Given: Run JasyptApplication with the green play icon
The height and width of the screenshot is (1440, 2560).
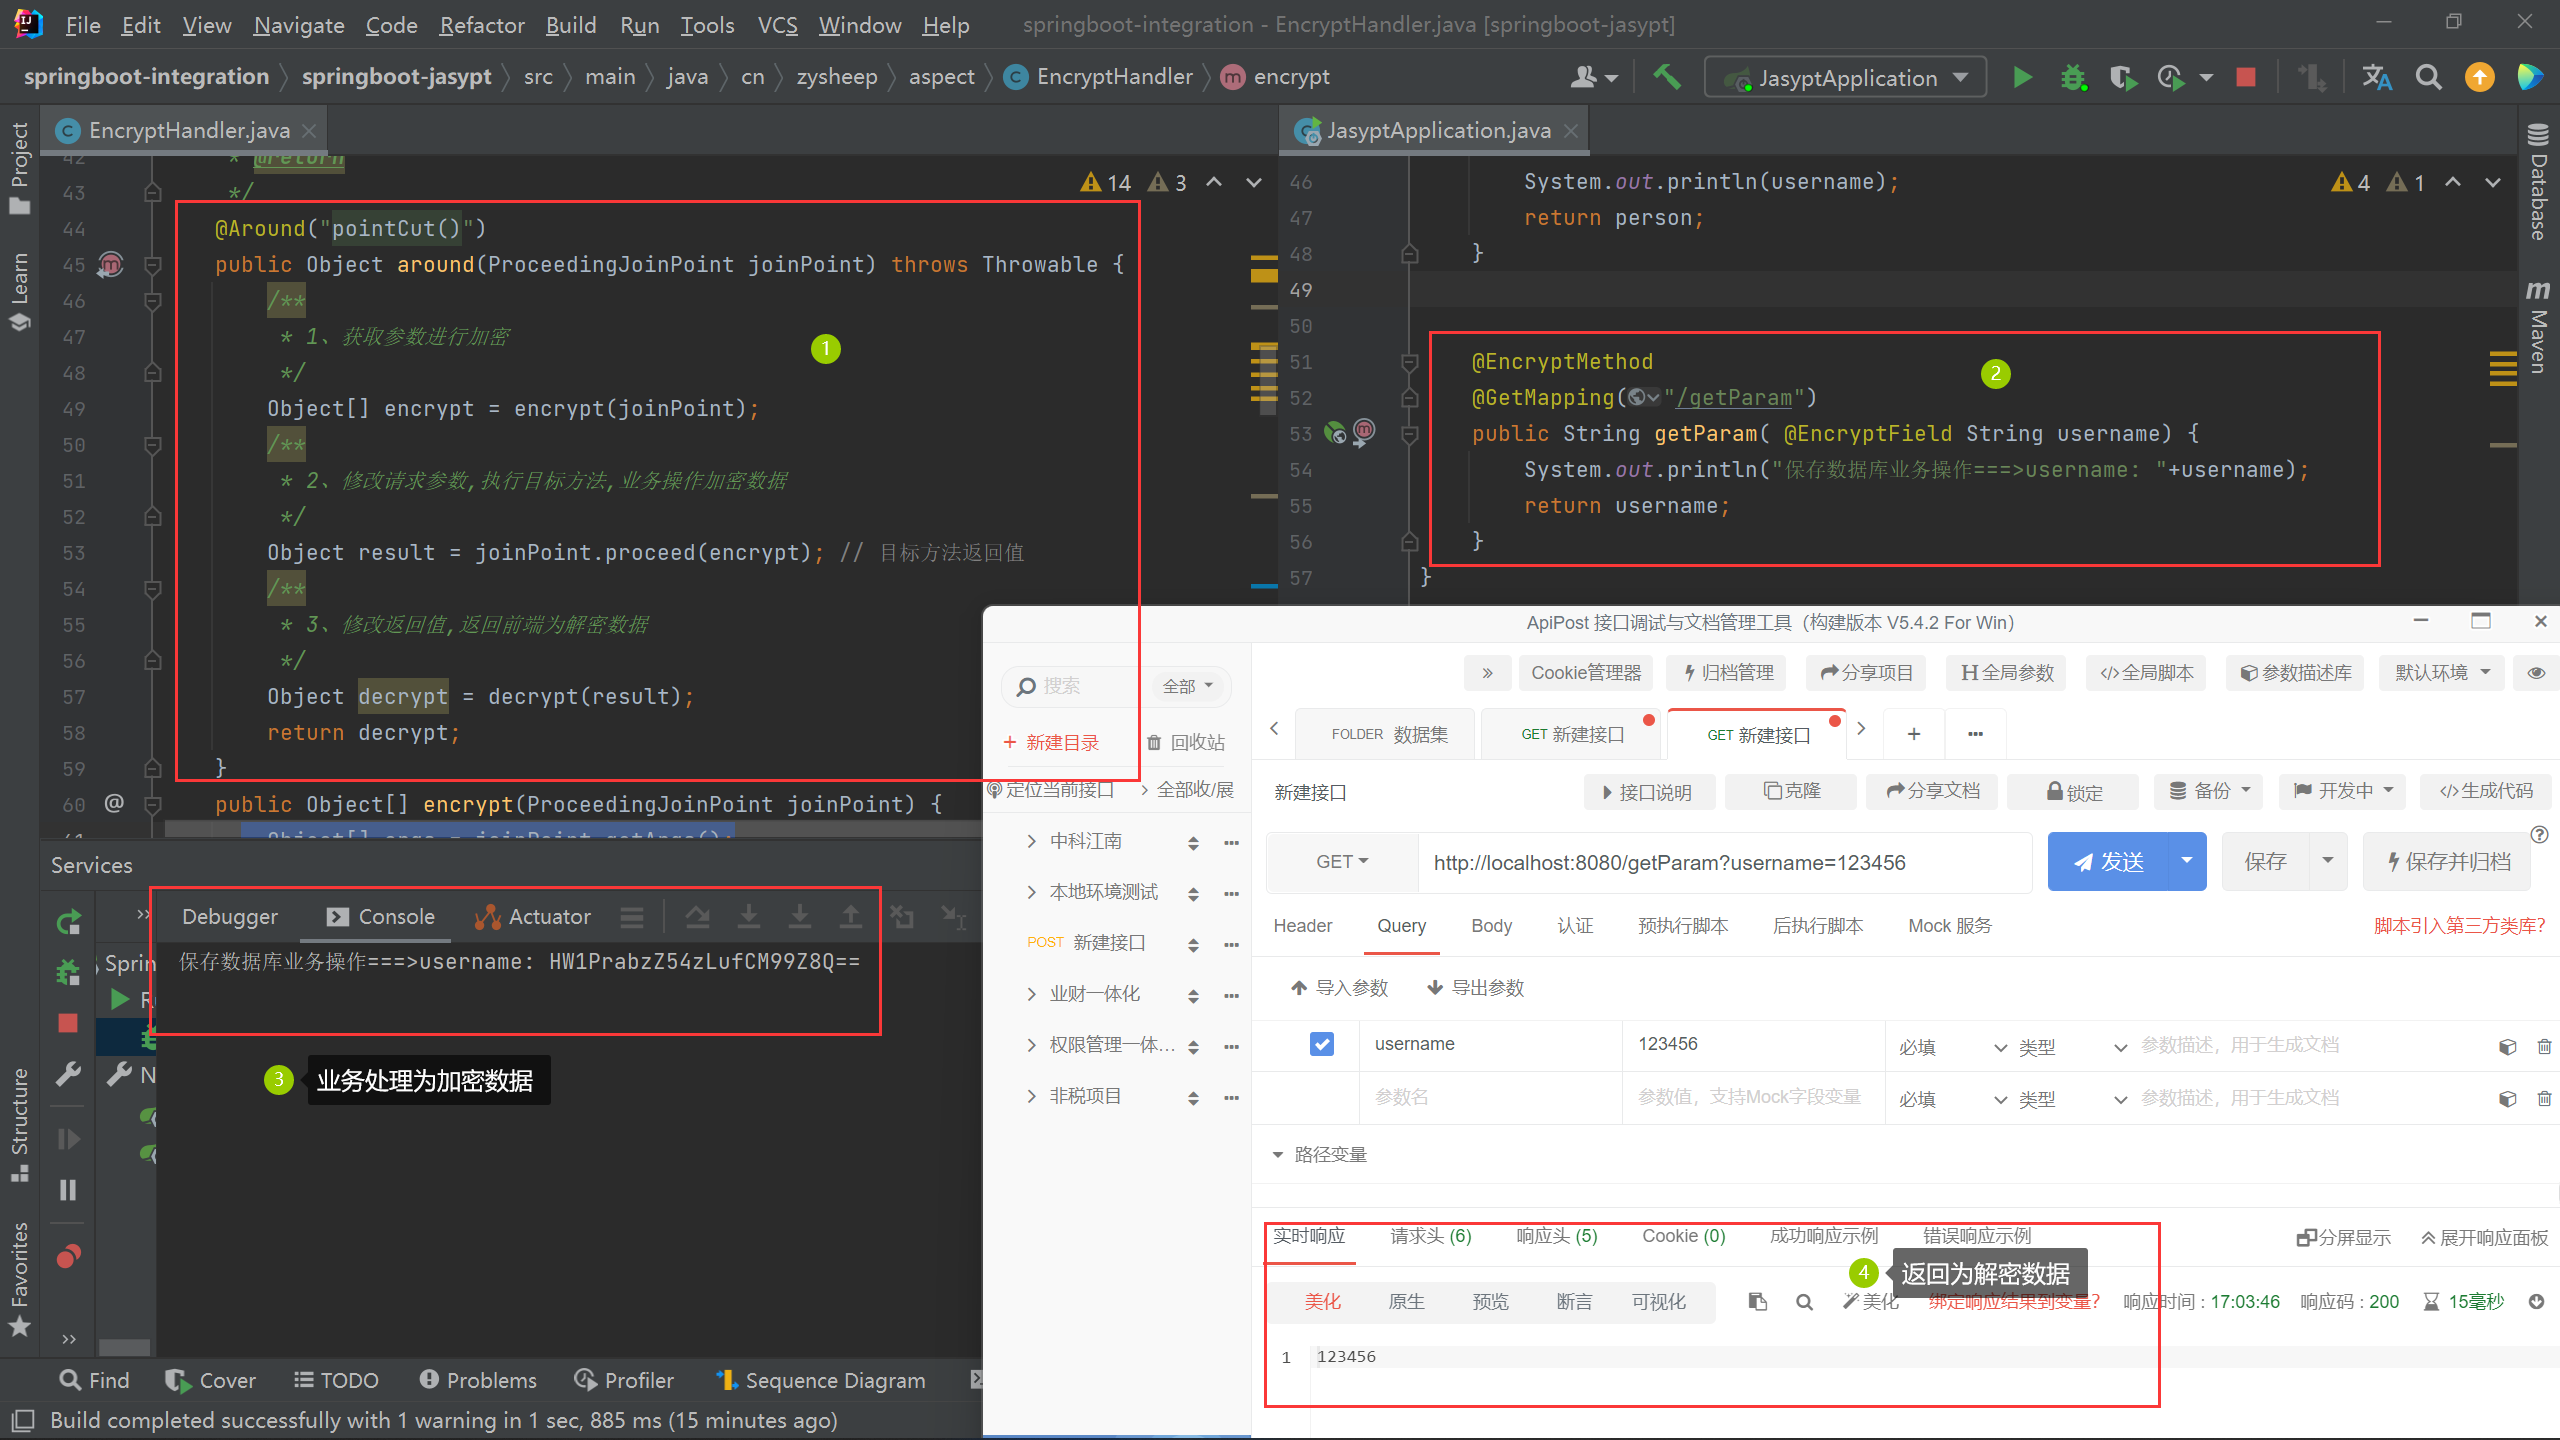Looking at the screenshot, I should pos(2022,77).
